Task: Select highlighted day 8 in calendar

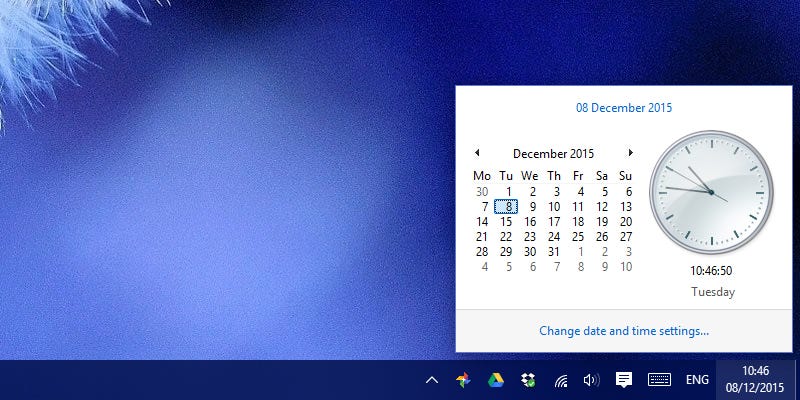Action: point(506,207)
